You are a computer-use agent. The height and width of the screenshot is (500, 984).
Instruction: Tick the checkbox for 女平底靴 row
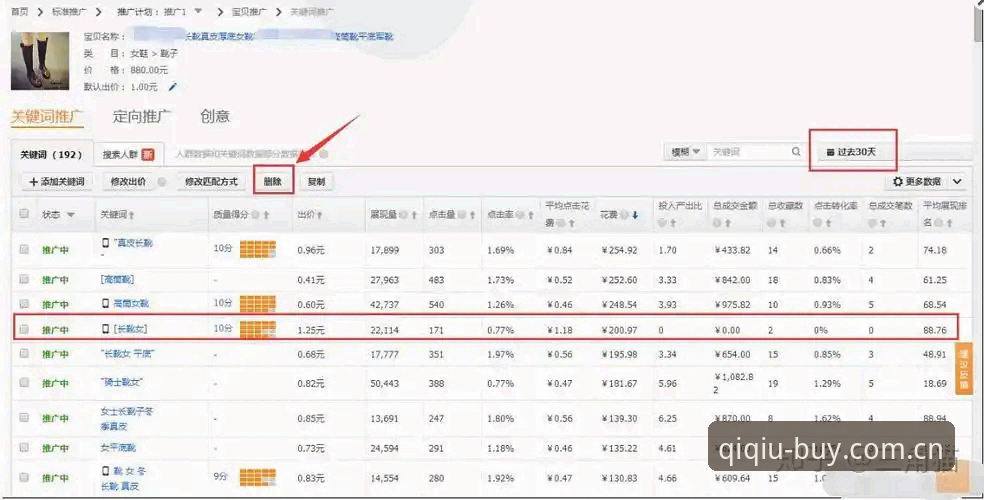[x=24, y=447]
